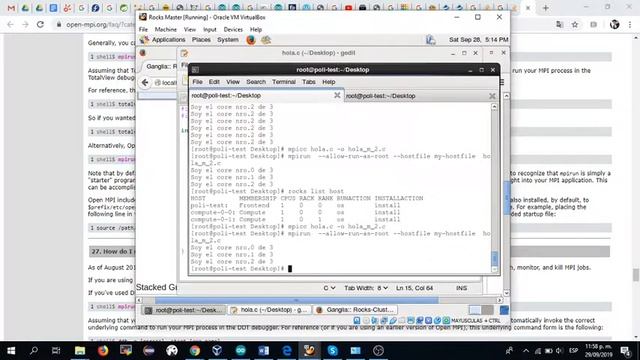Image resolution: width=640 pixels, height=360 pixels.
Task: Click the INS insert mode indicator in gedit
Action: (462, 288)
